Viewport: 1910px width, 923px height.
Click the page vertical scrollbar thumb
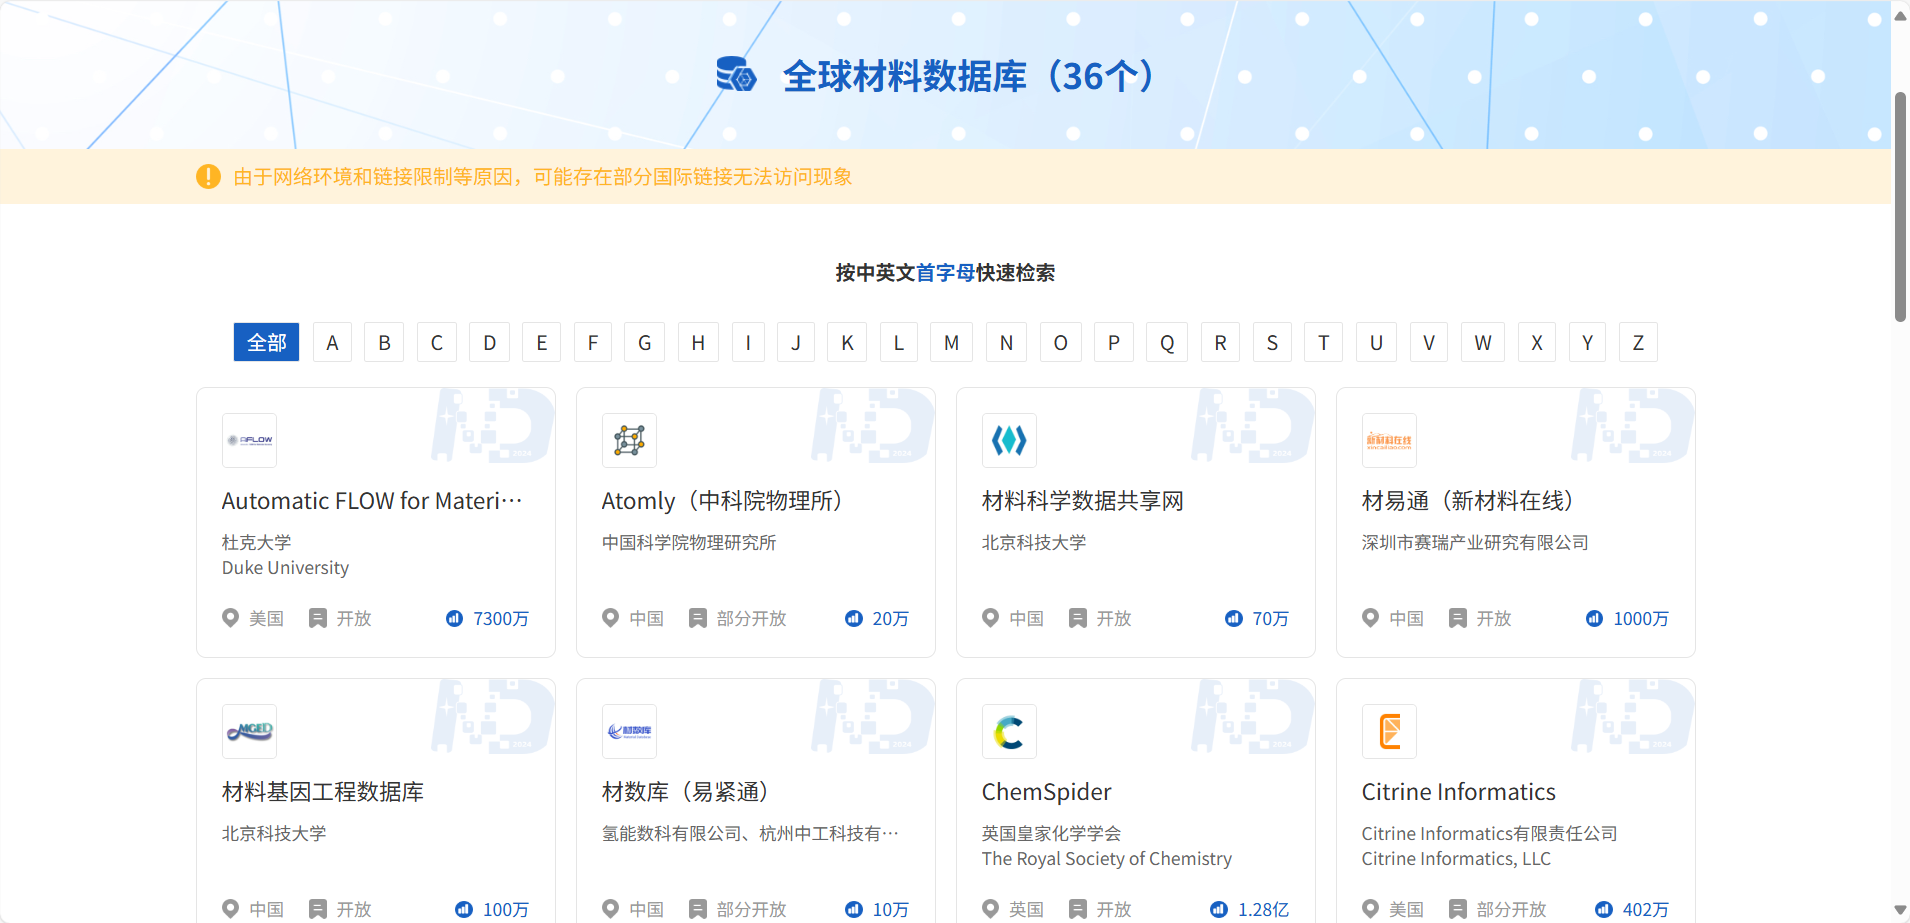1900,207
